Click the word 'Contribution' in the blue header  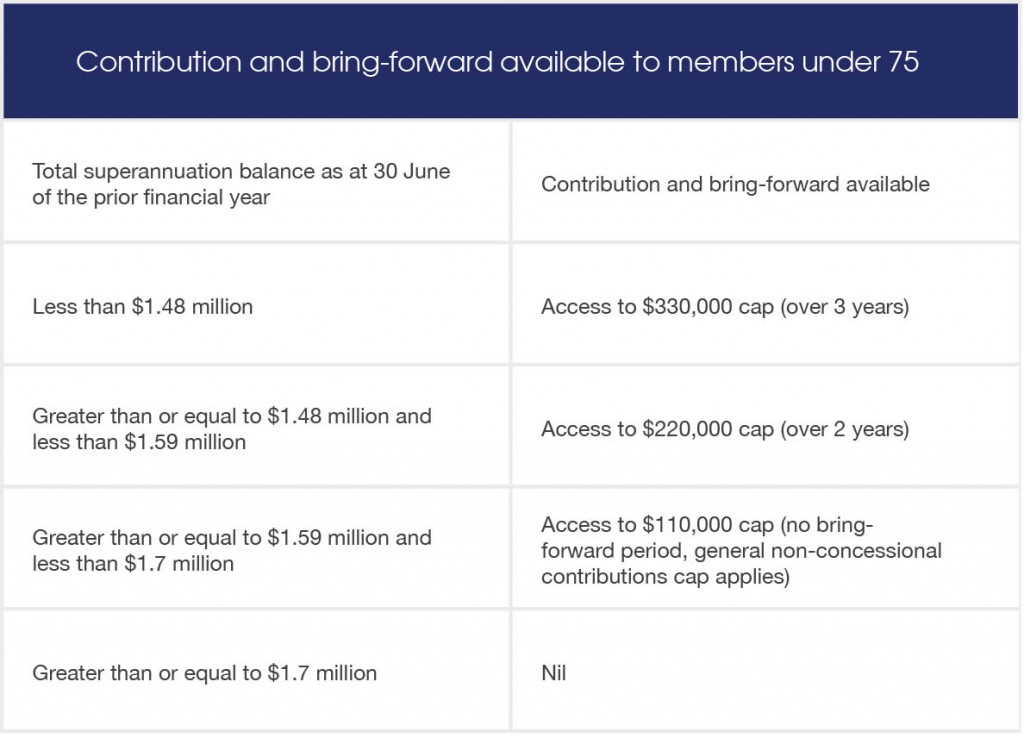pos(159,61)
